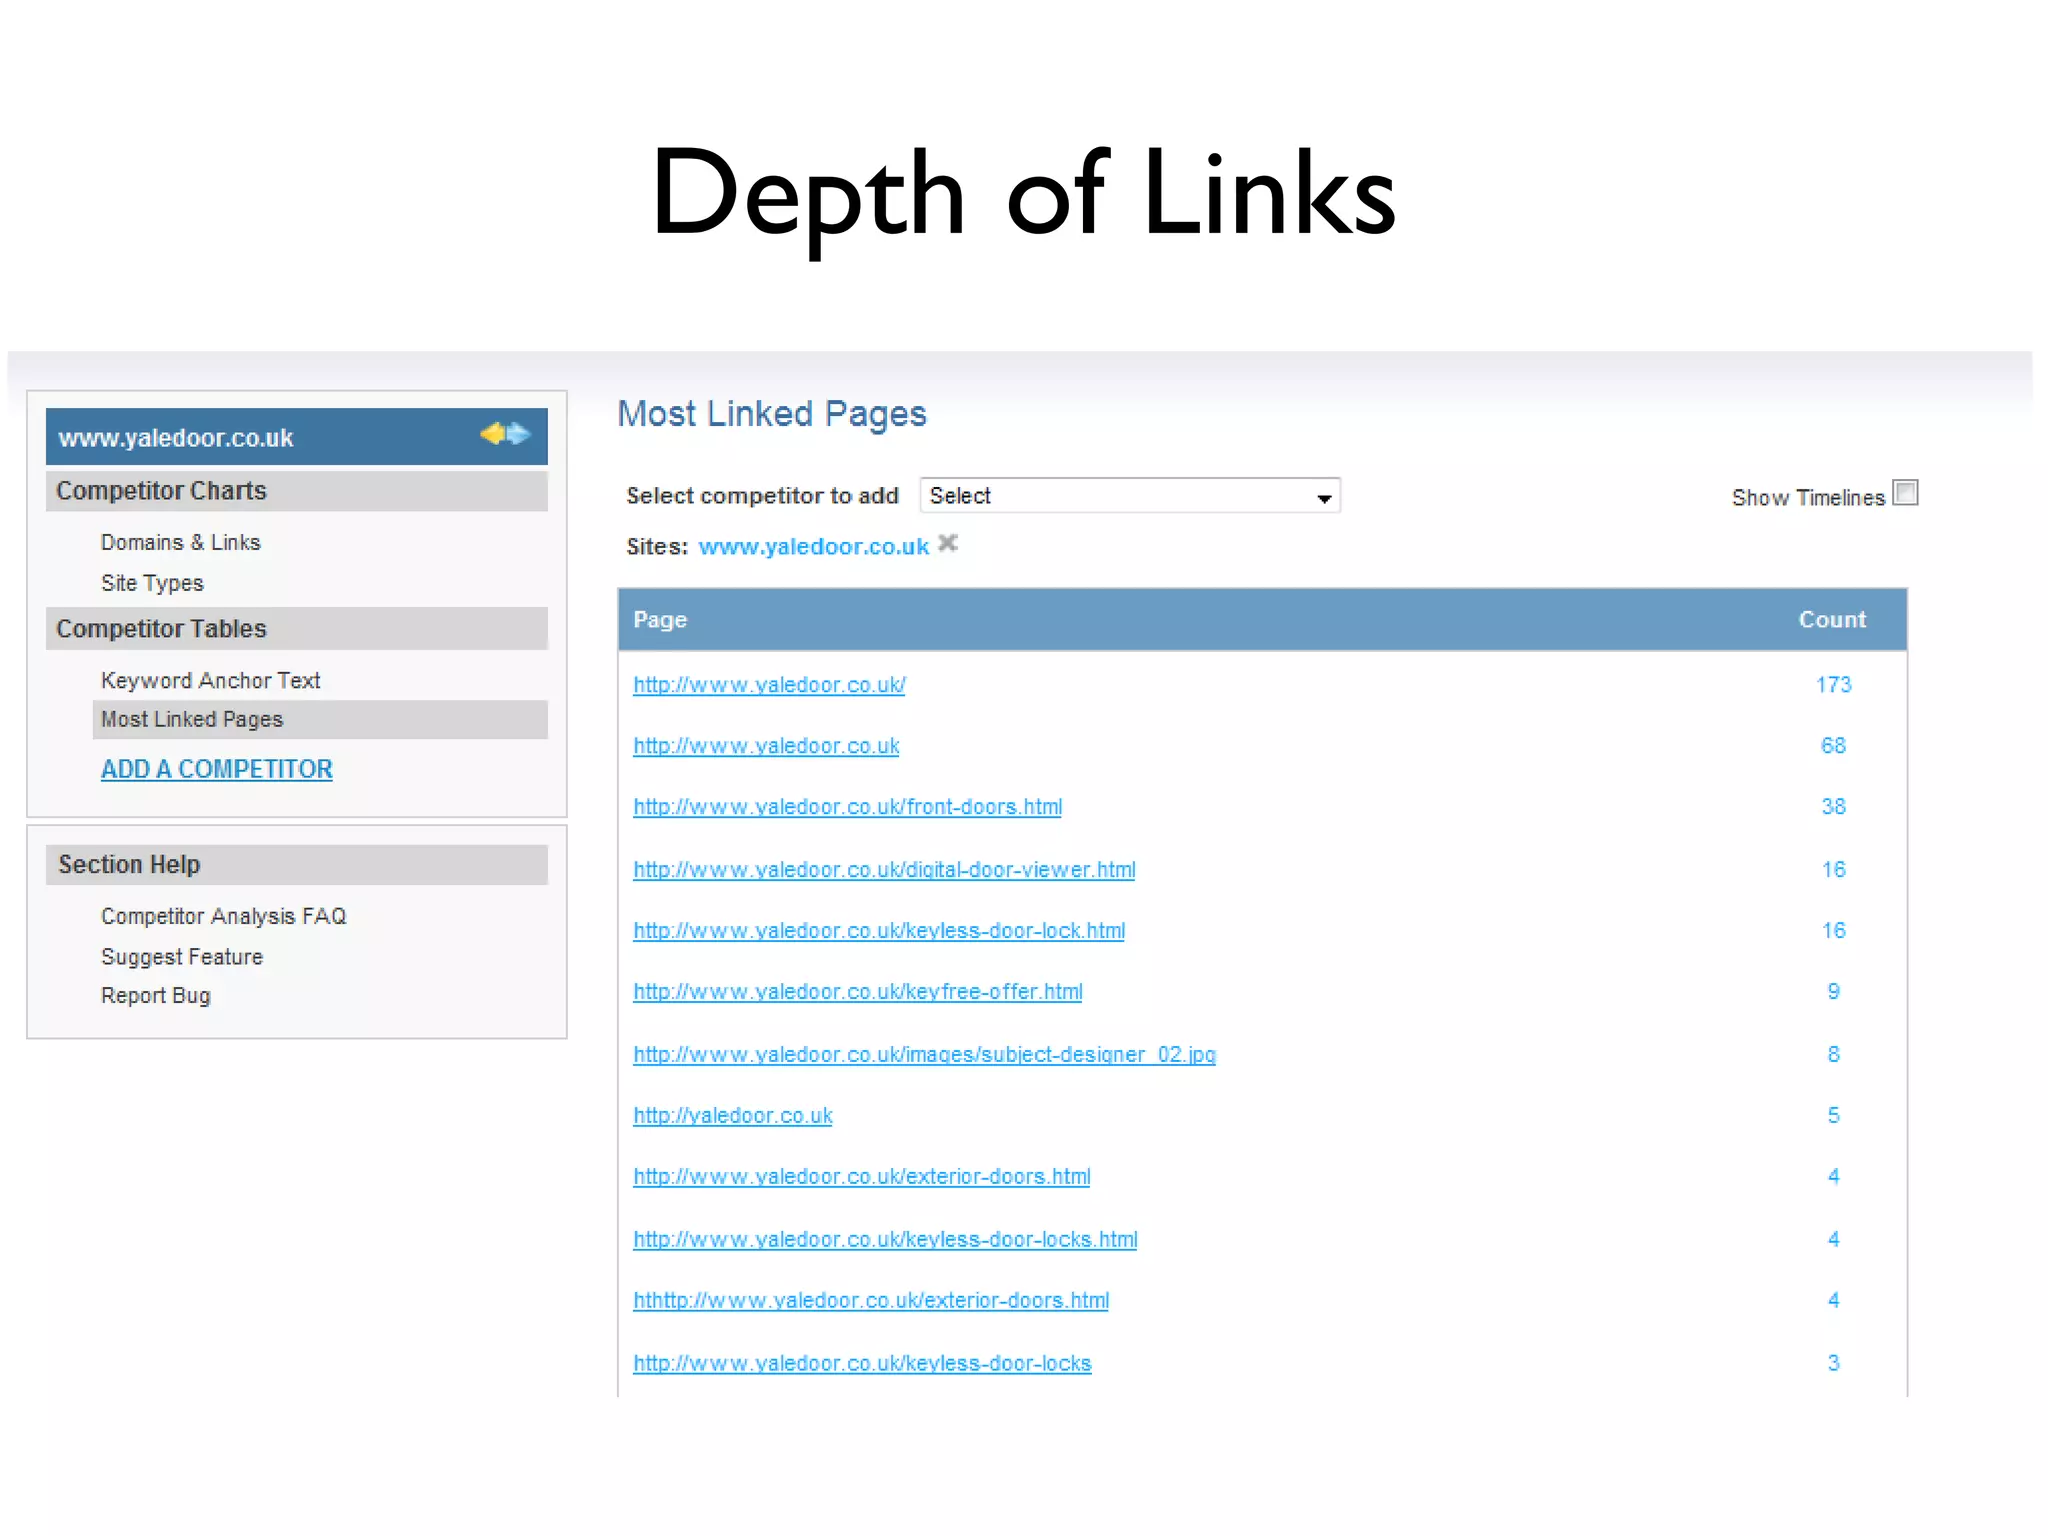Click the count value 173
Screen dimensions: 2048x1536
(x=1833, y=685)
